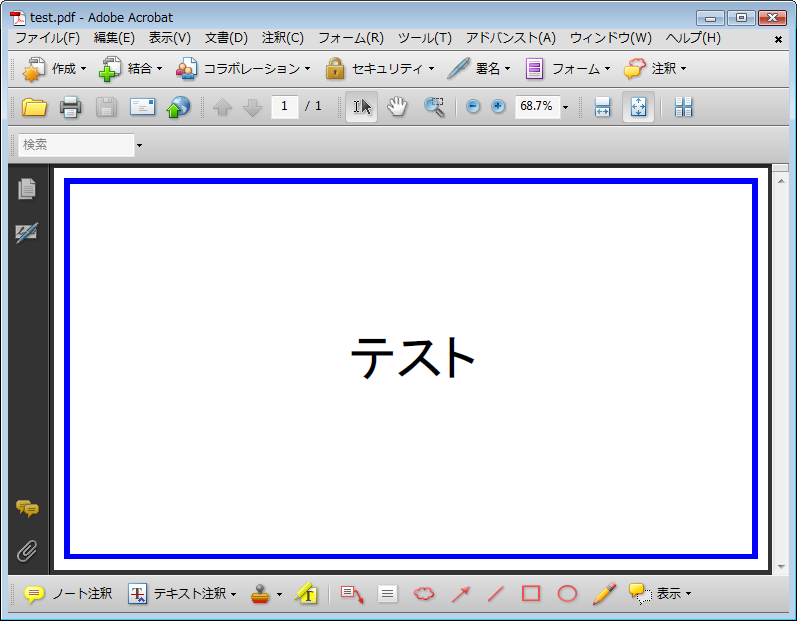Expand the テキスト注釈 dropdown arrow
Viewport: 797px width, 621px height.
click(x=233, y=594)
